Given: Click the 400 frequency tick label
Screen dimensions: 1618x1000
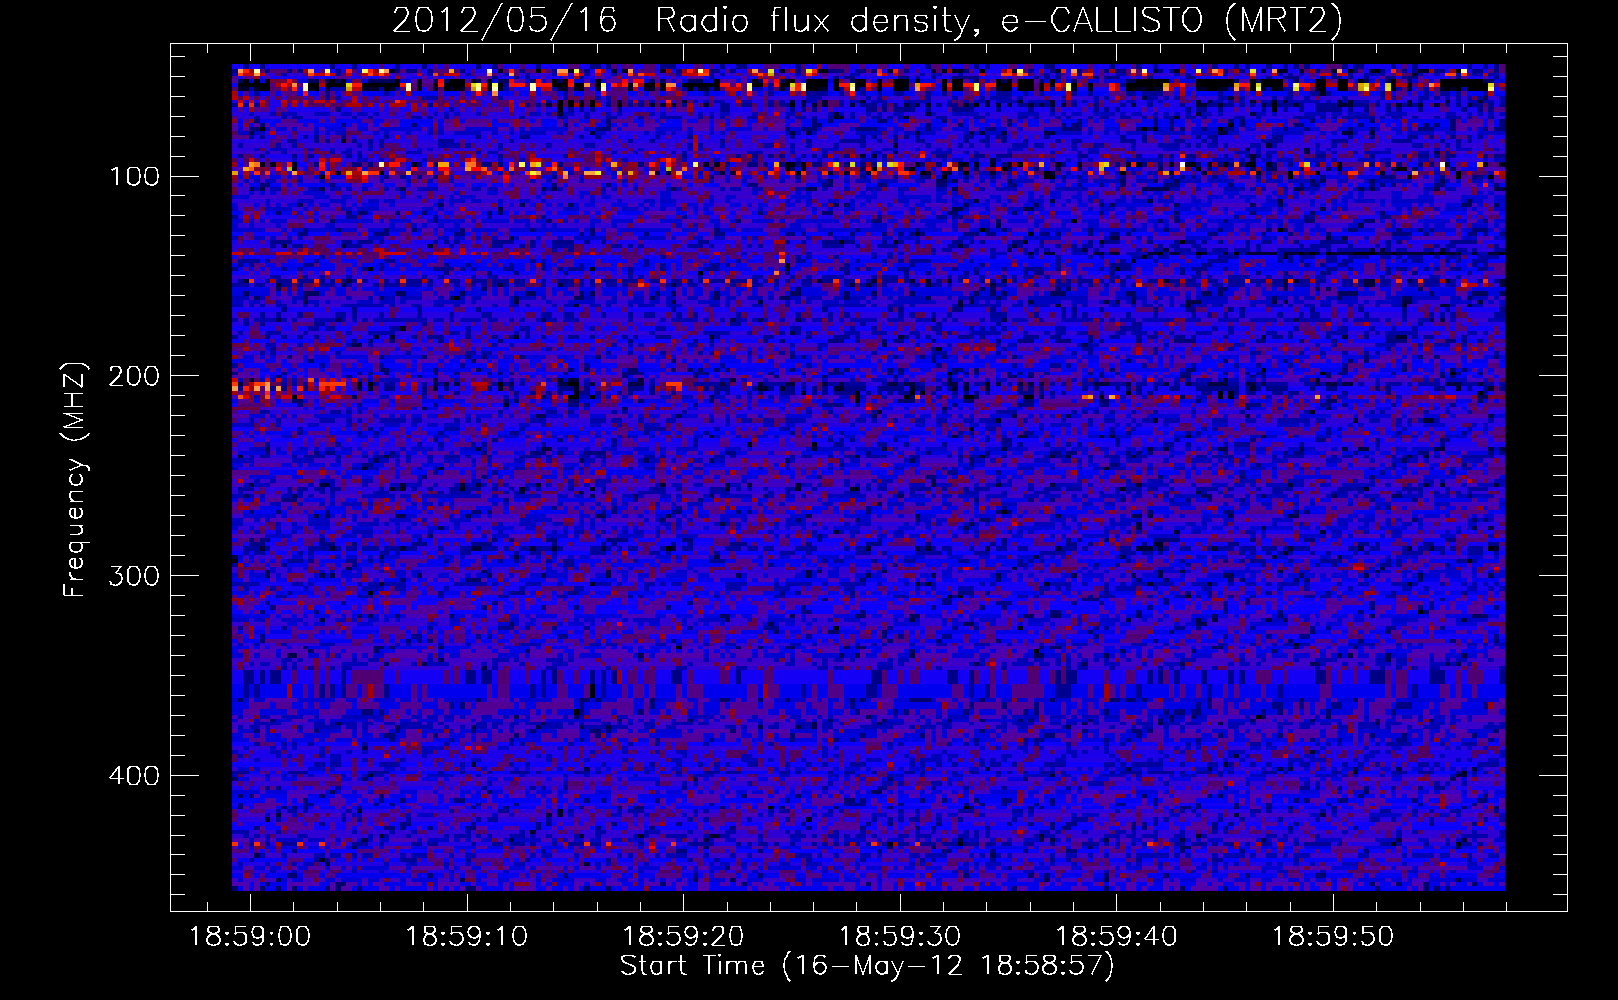Looking at the screenshot, I should [134, 776].
